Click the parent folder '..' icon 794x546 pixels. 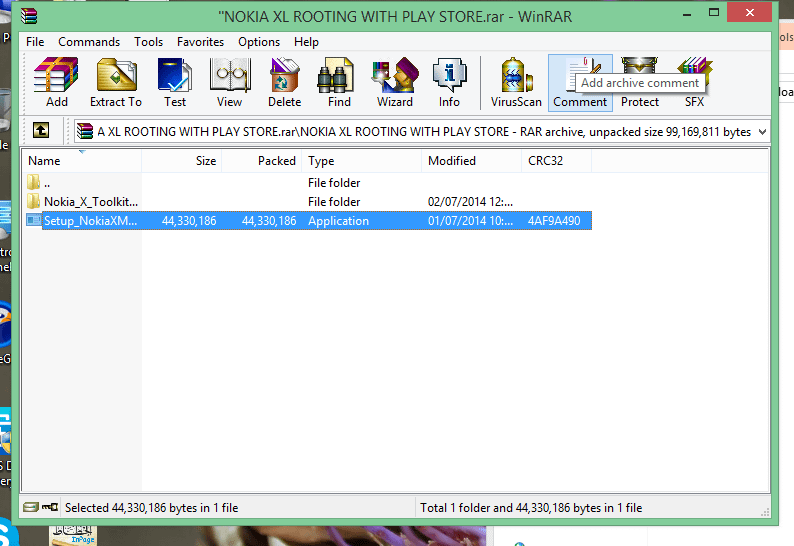click(x=33, y=182)
